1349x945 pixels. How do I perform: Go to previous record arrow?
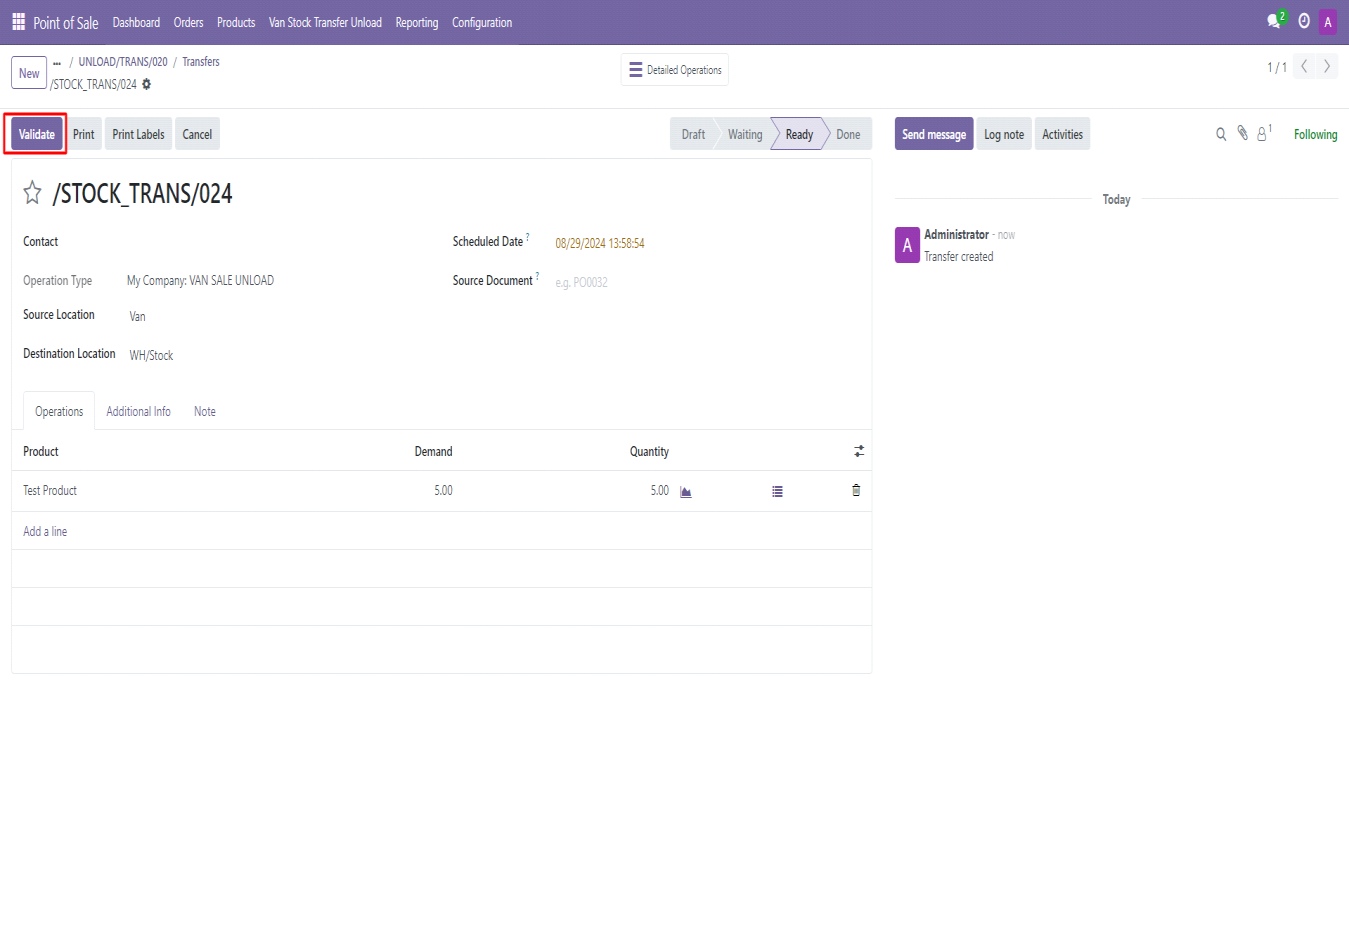(x=1304, y=66)
